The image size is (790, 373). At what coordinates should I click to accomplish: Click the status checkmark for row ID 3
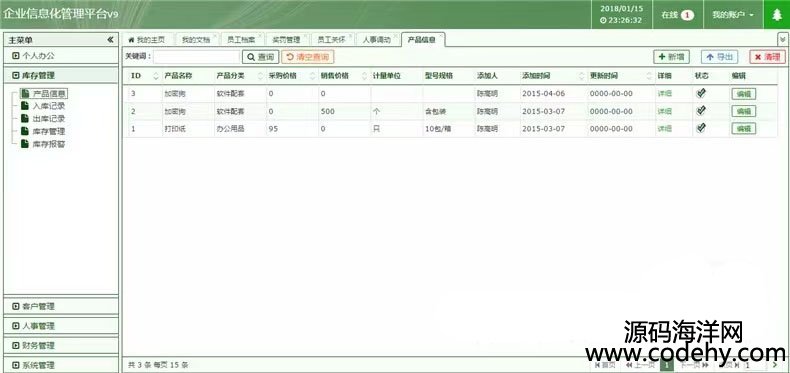700,93
